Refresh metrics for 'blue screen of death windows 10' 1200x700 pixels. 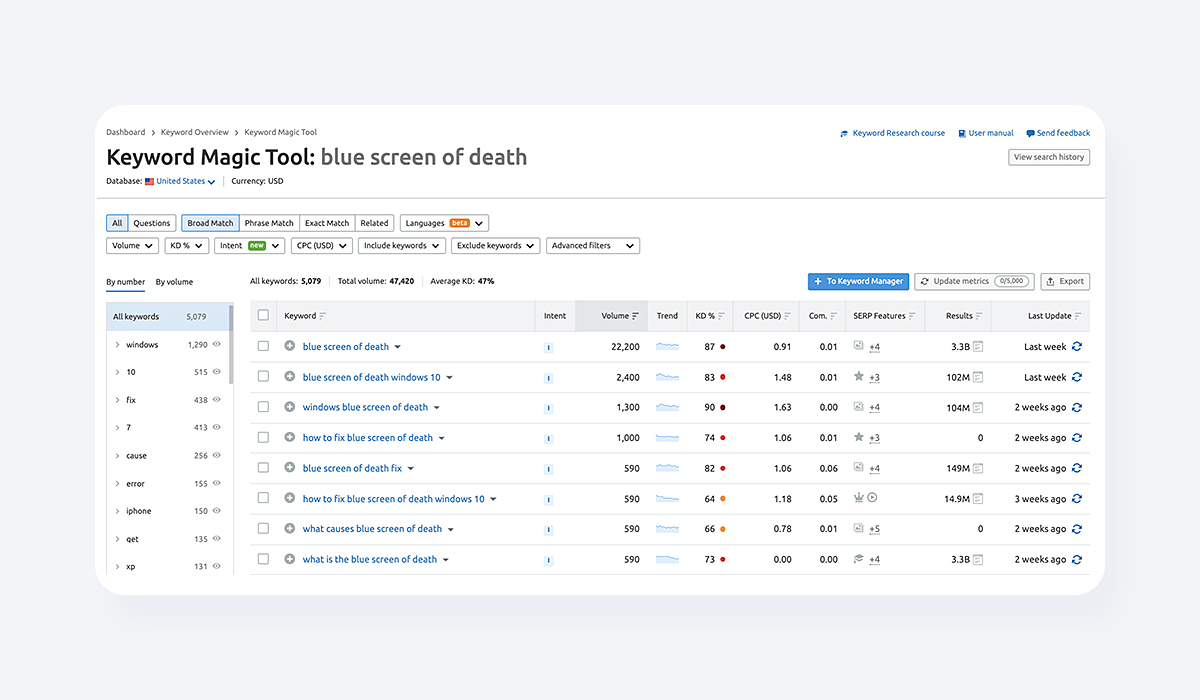coord(1077,377)
